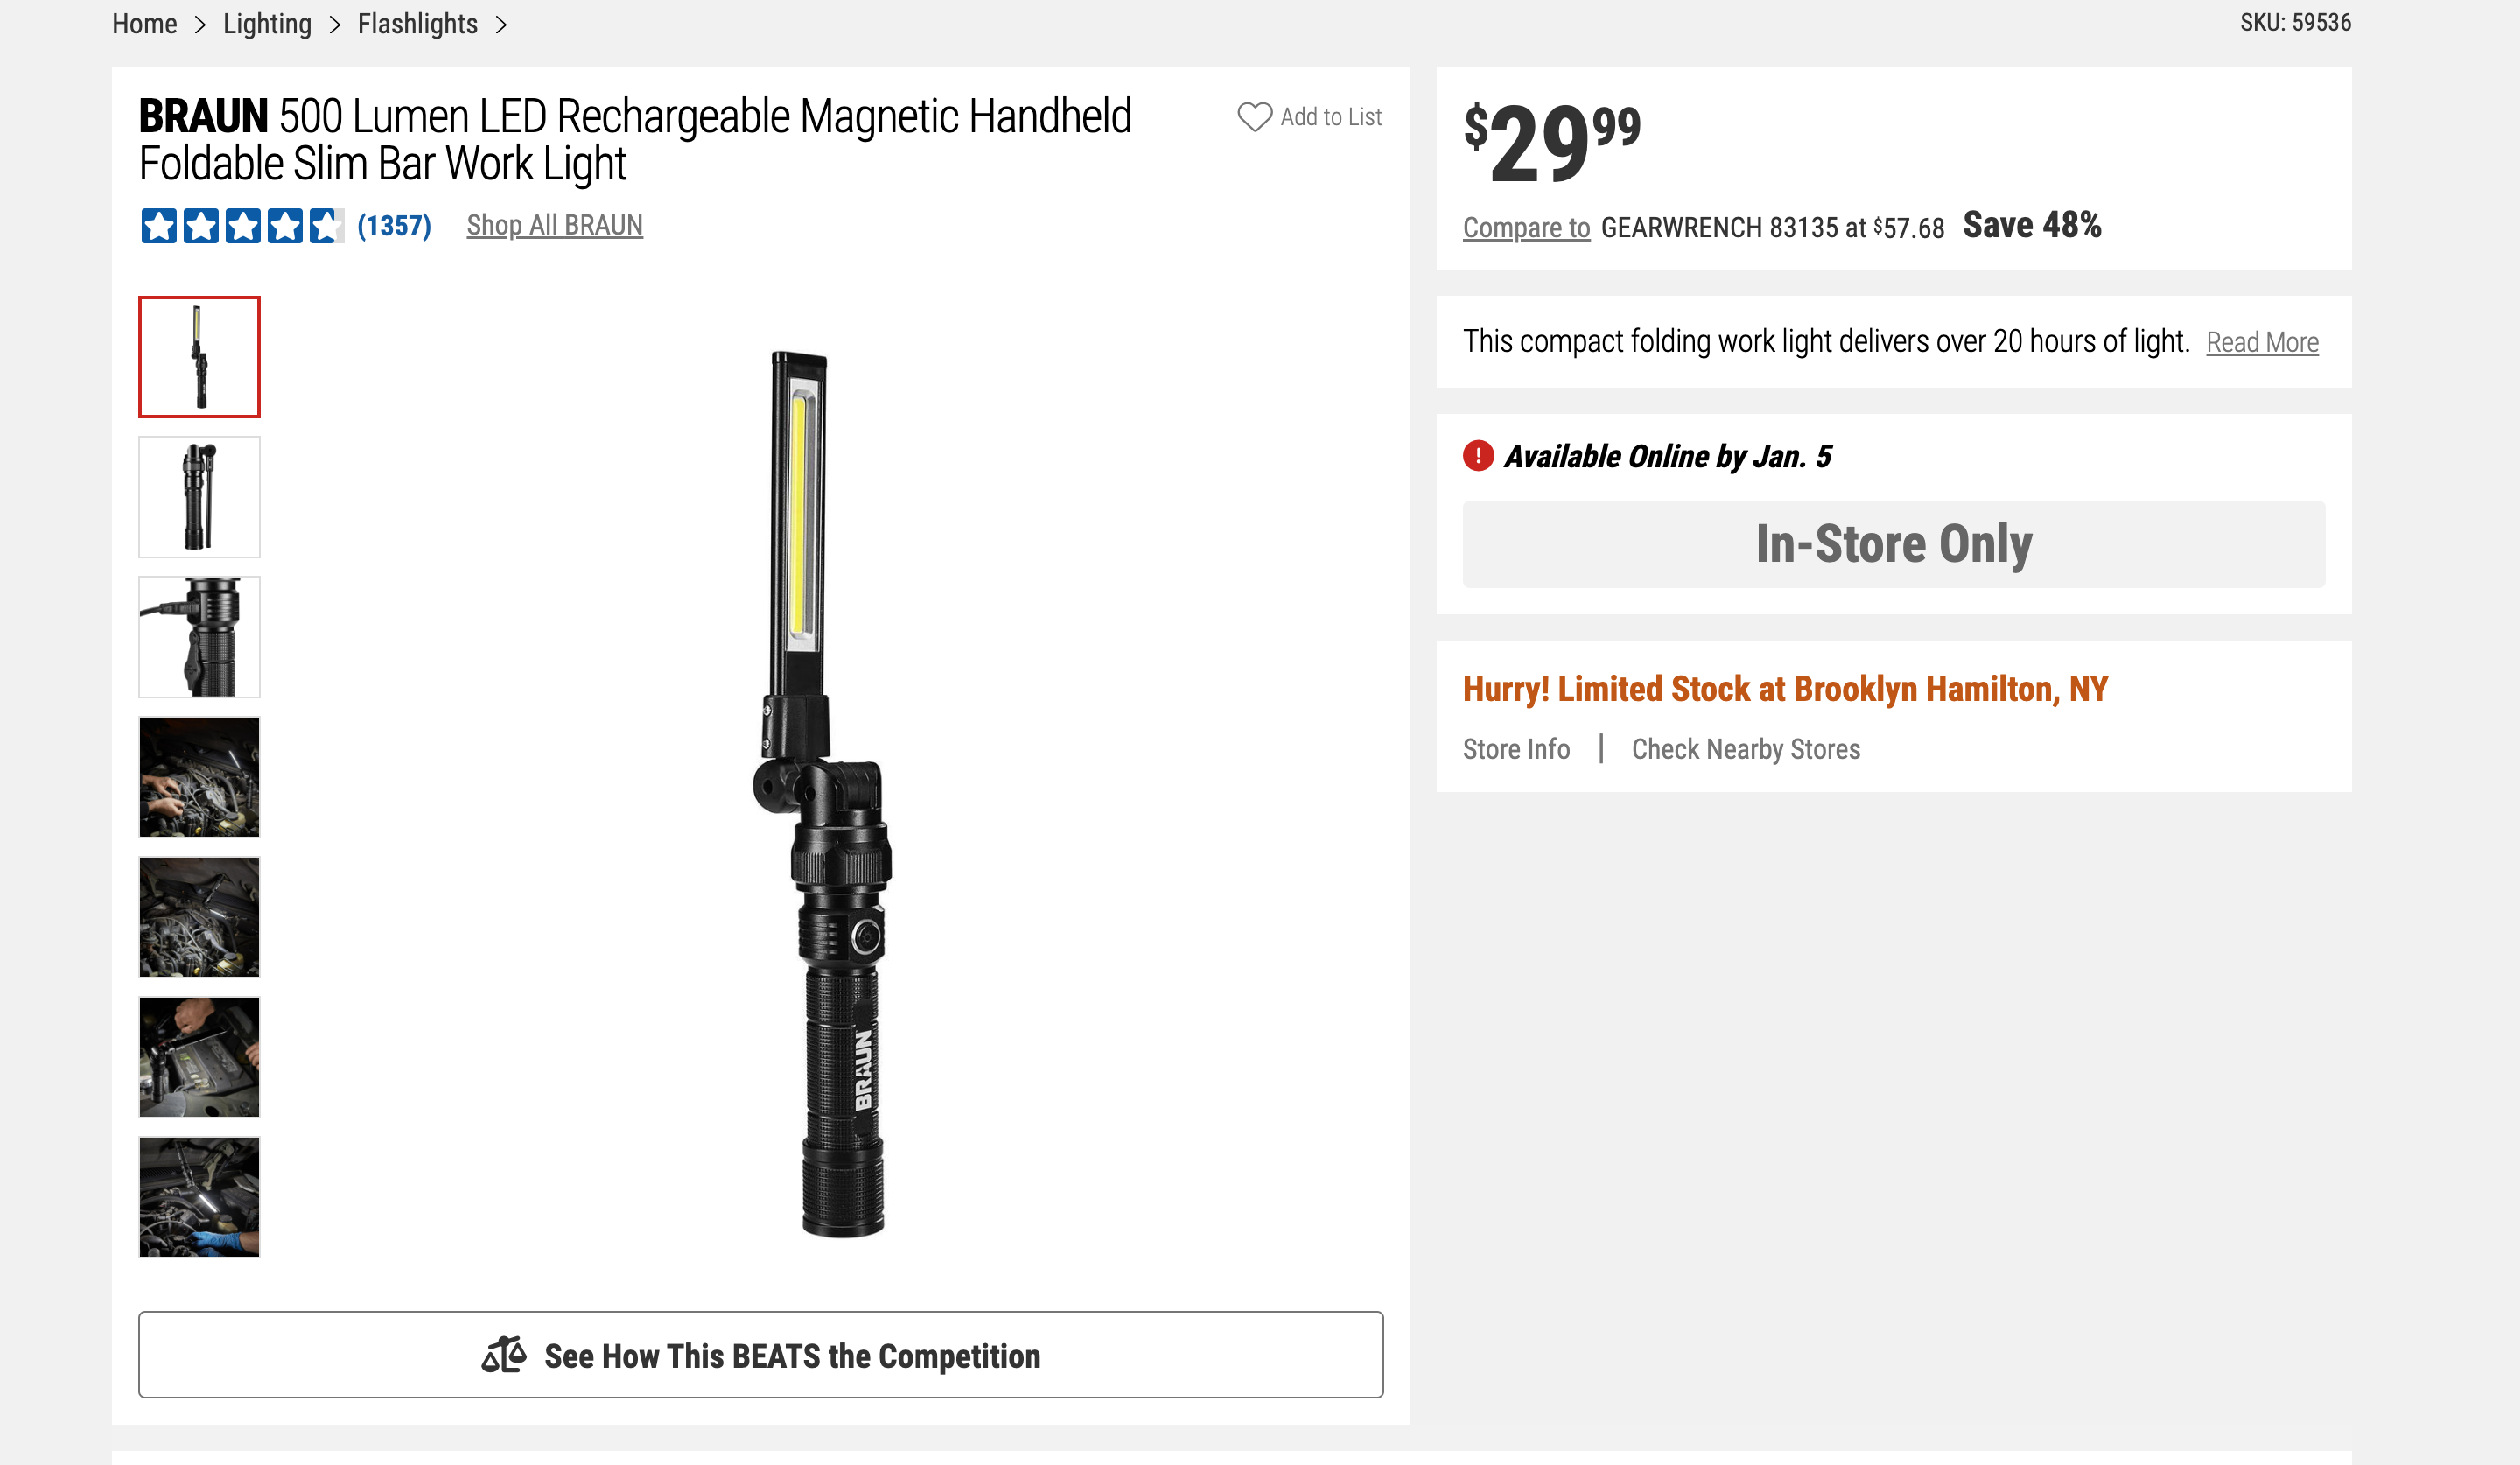2520x1465 pixels.
Task: Click the red availability alert icon
Action: click(x=1478, y=456)
